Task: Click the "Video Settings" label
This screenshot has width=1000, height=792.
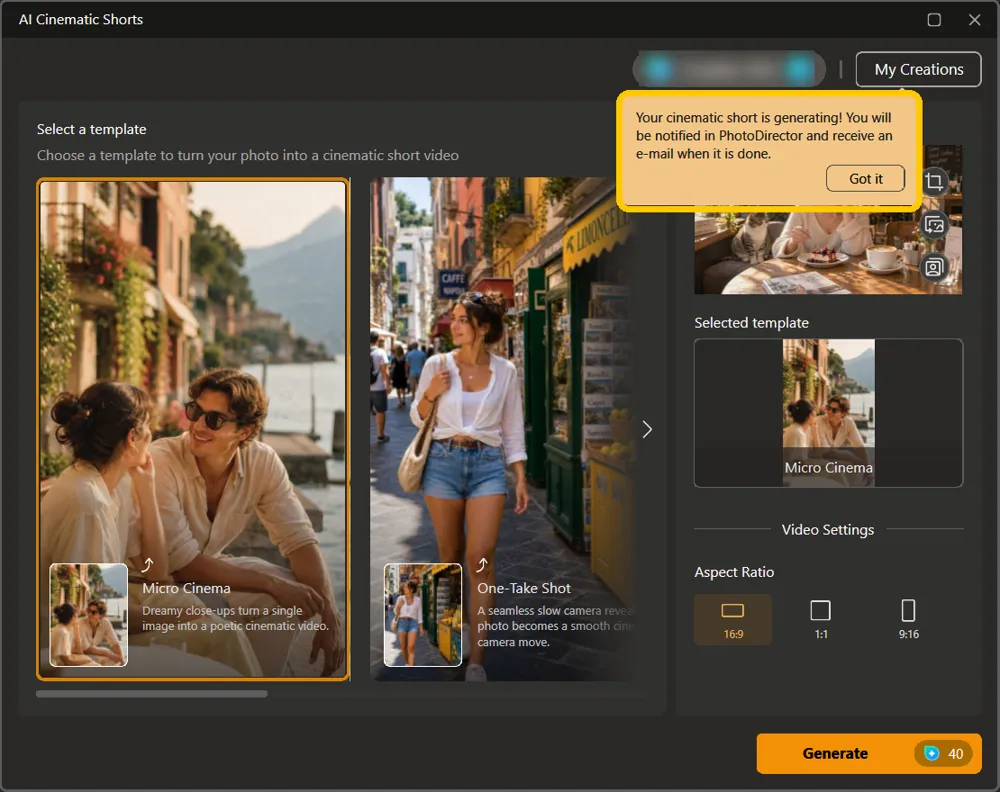Action: 828,530
